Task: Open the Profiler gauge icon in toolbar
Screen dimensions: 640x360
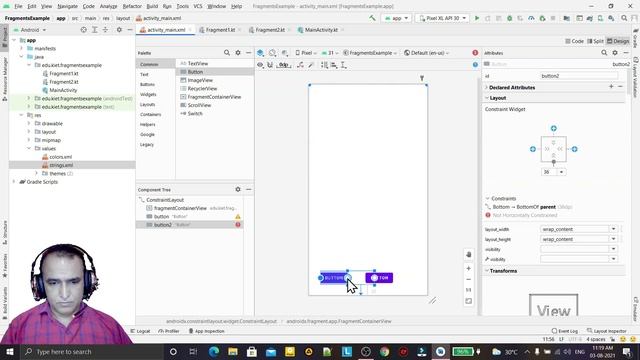Action: point(531,18)
